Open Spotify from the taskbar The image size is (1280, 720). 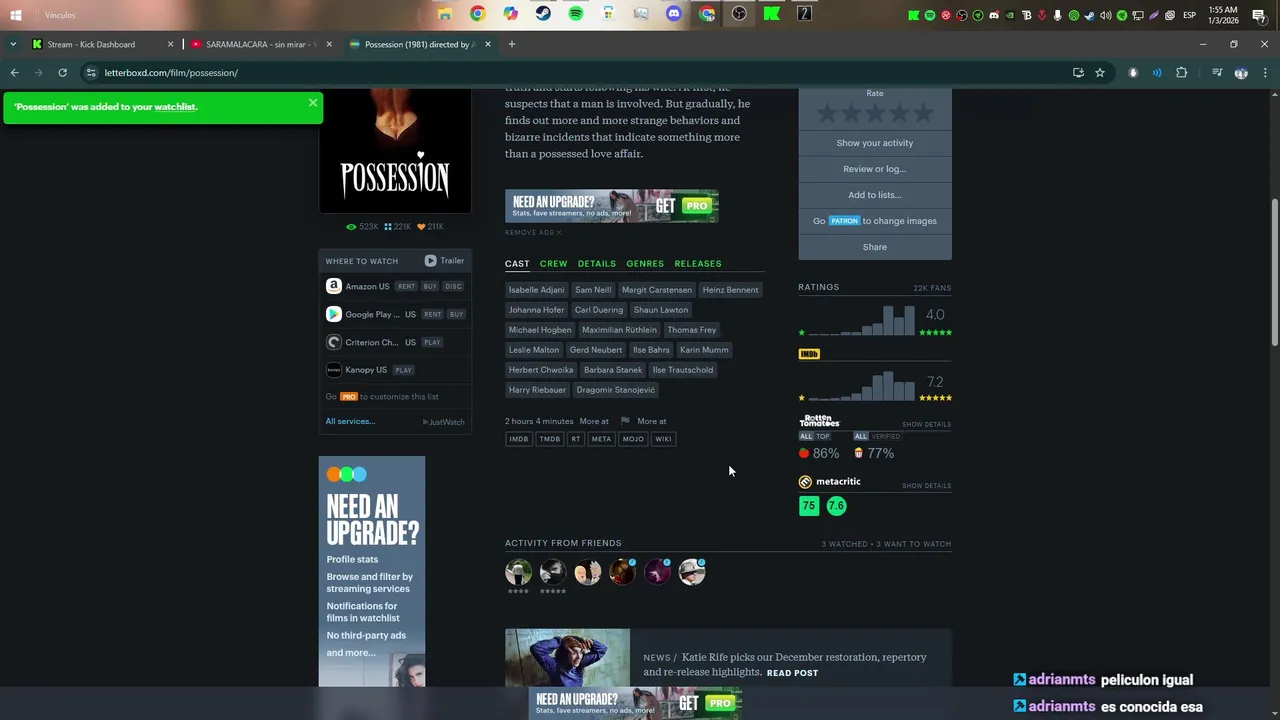pyautogui.click(x=576, y=14)
